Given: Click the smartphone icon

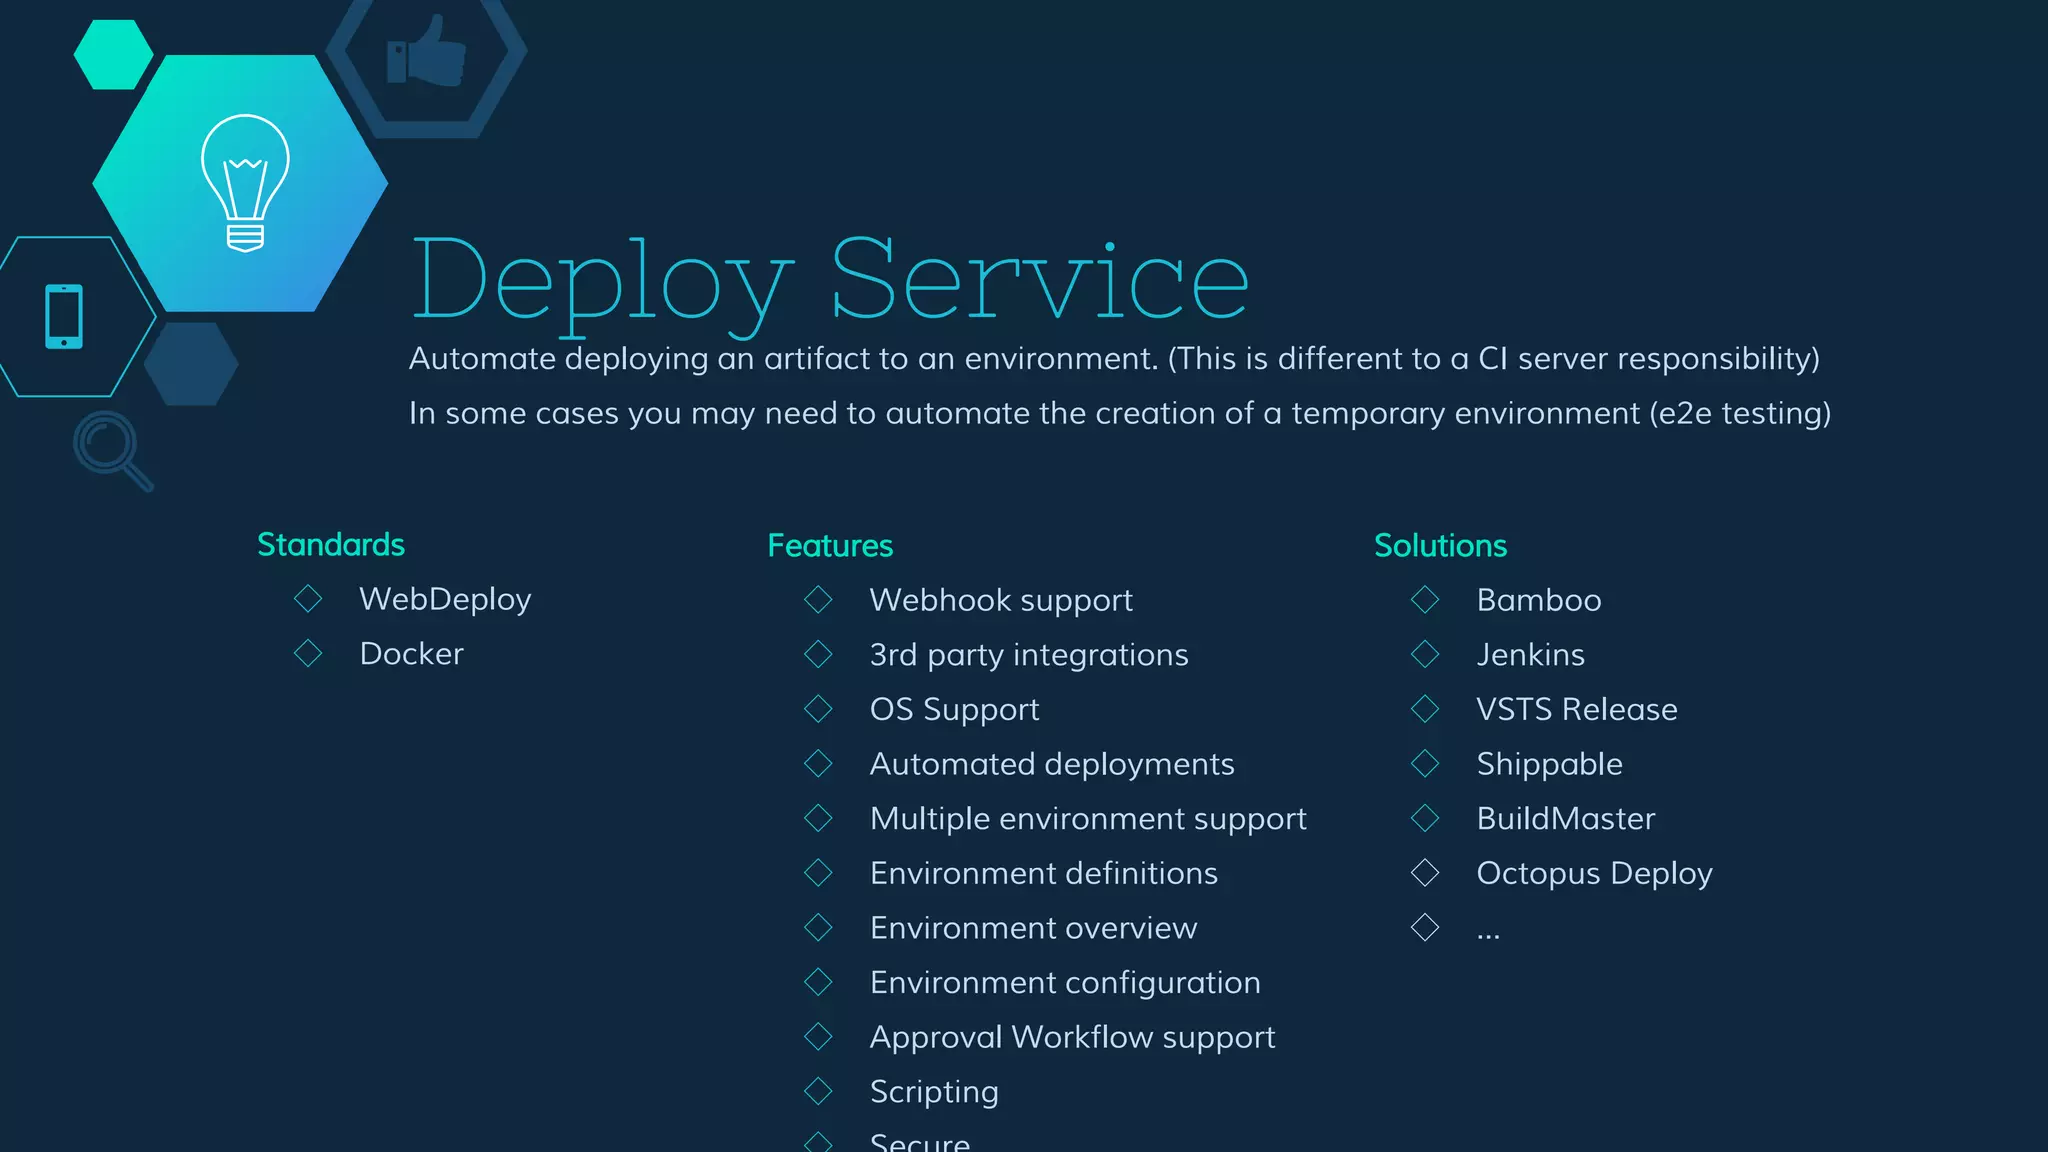Looking at the screenshot, I should 64,317.
